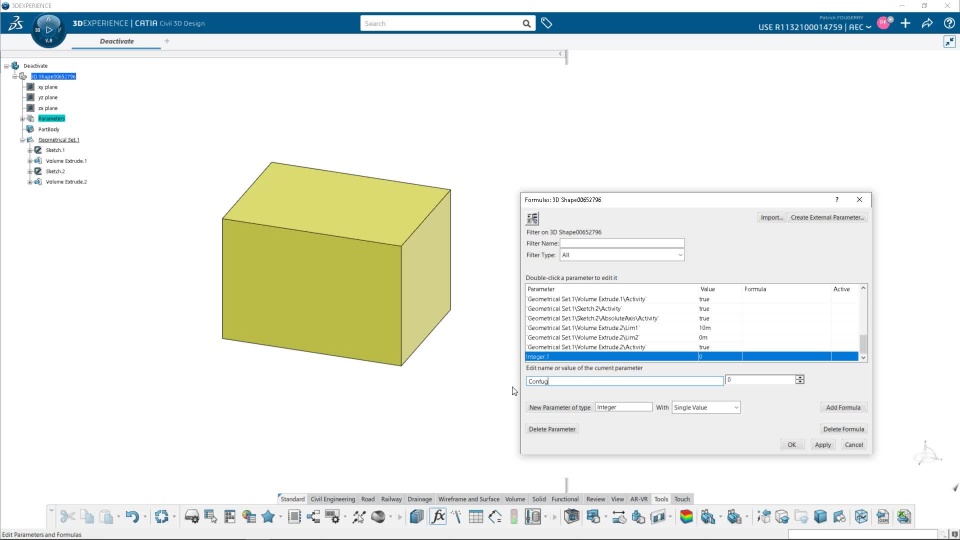Click the Apply button
Image resolution: width=960 pixels, height=540 pixels.
(823, 444)
